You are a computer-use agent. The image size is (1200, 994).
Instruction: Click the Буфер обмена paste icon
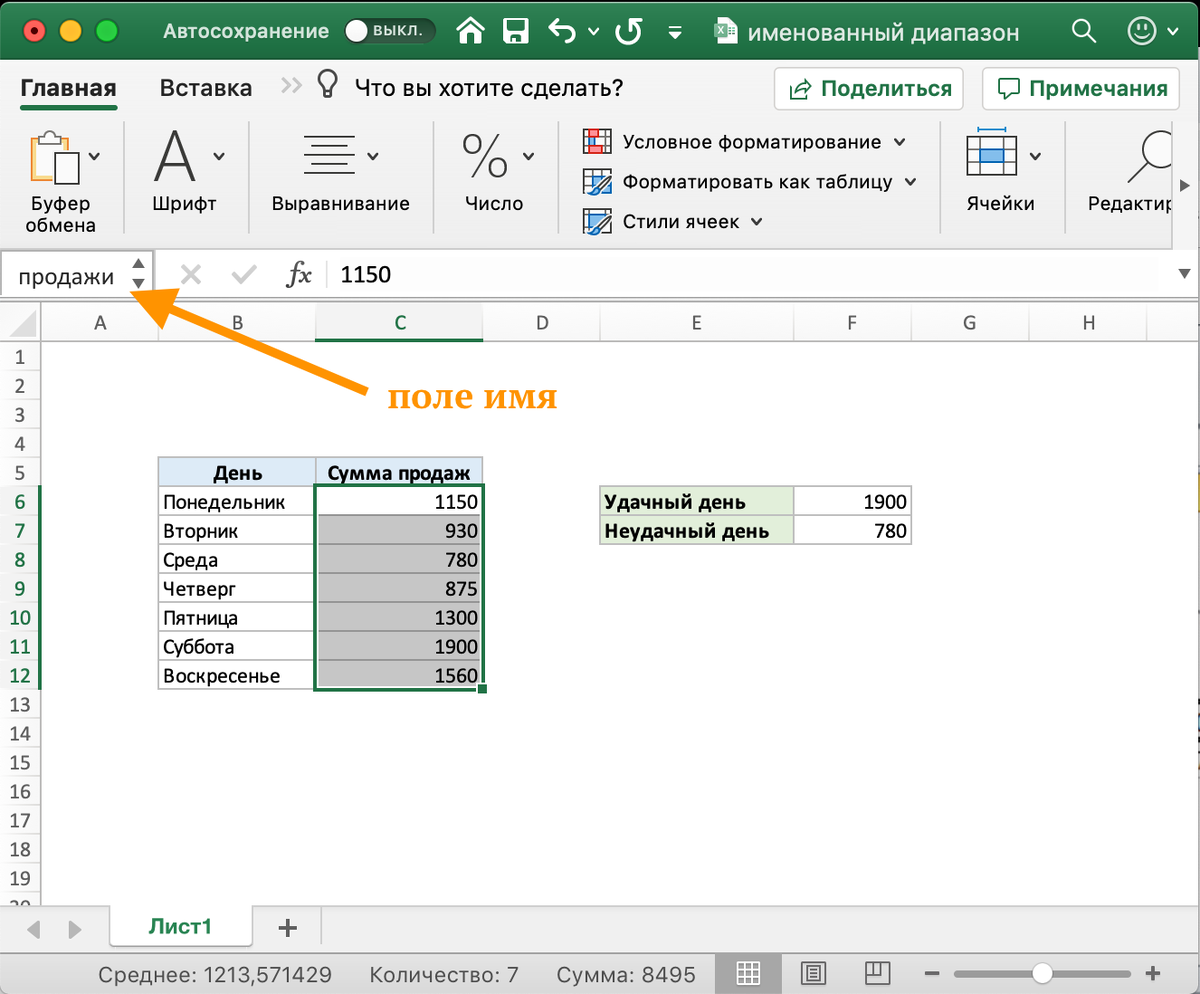(x=54, y=157)
